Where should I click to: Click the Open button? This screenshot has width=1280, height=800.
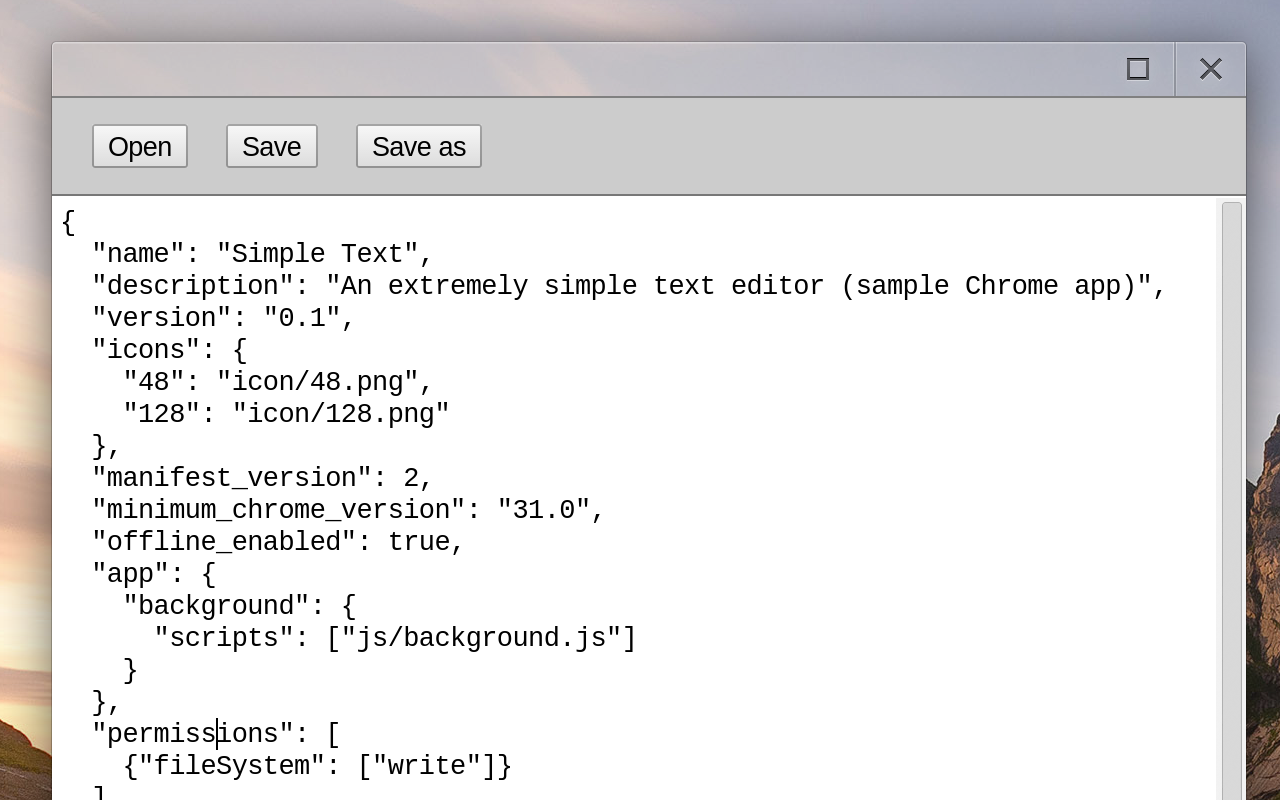[x=140, y=146]
